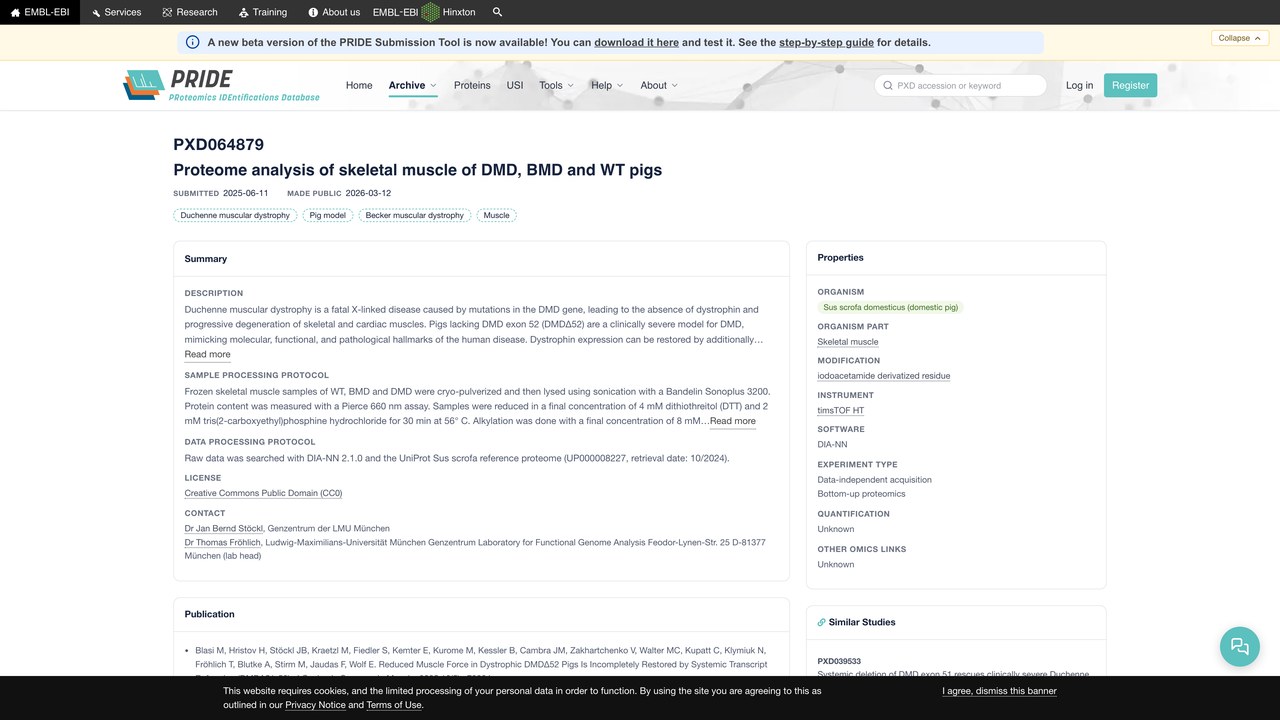This screenshot has width=1280, height=720.
Task: Click the Log in link
Action: (1080, 85)
